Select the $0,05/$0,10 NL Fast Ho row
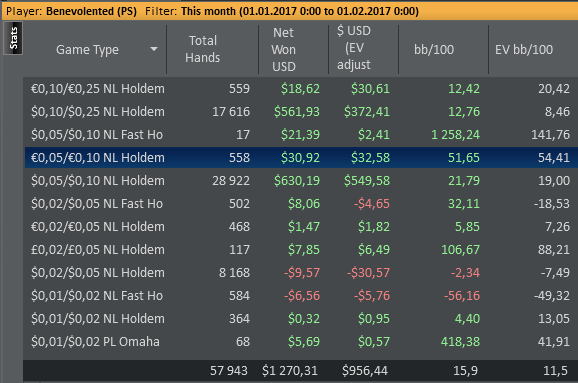Image resolution: width=578 pixels, height=383 pixels. (300, 135)
